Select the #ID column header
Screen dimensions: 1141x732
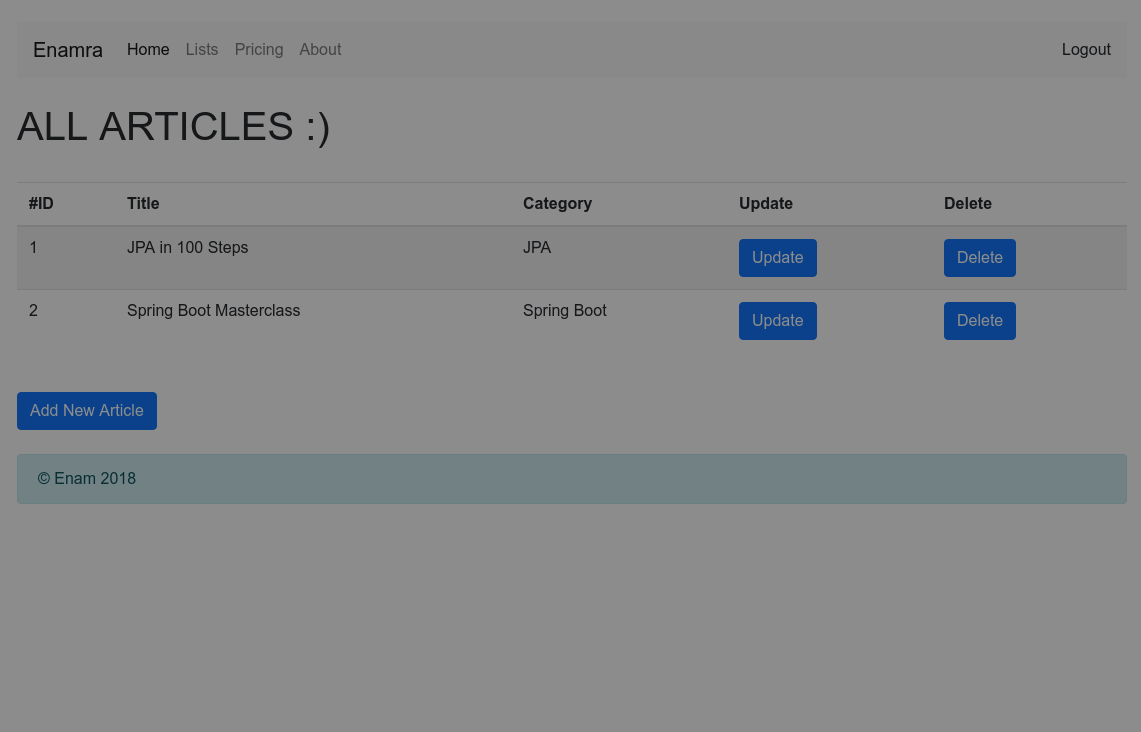(x=41, y=204)
